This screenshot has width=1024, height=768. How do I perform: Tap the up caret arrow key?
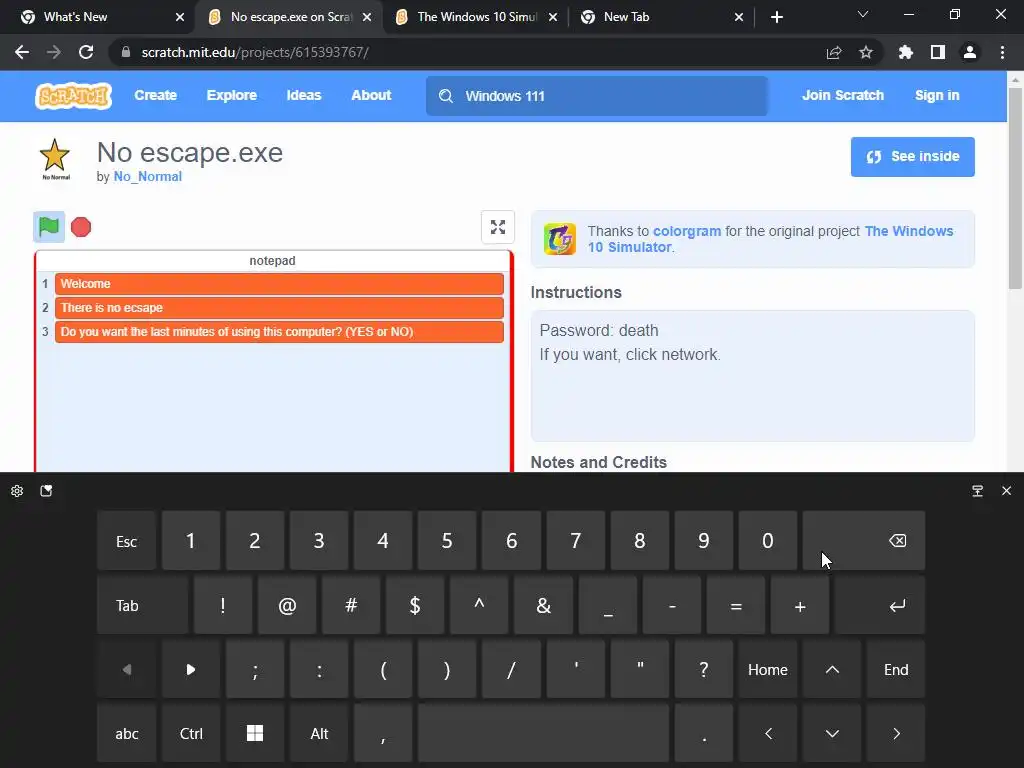[832, 669]
